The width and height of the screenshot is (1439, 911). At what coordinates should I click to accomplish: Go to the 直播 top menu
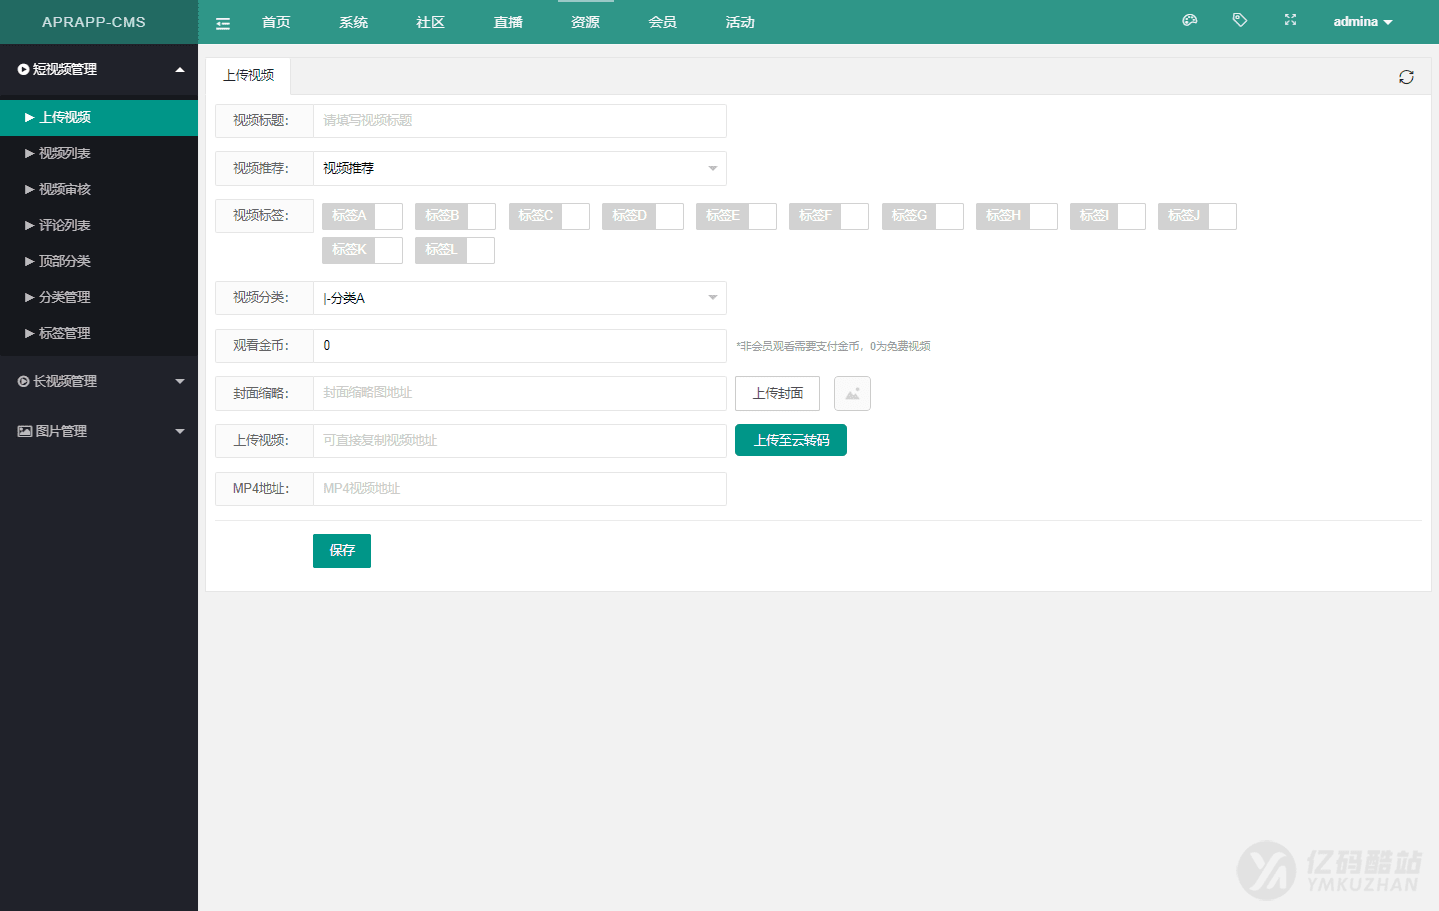coord(508,22)
